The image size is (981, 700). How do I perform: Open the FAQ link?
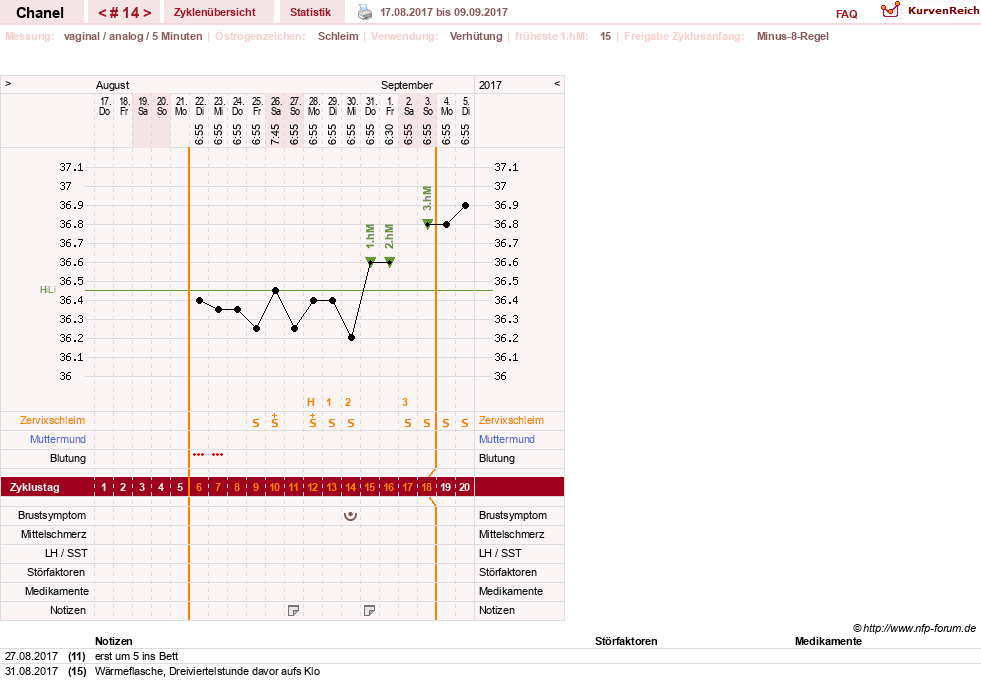(846, 14)
